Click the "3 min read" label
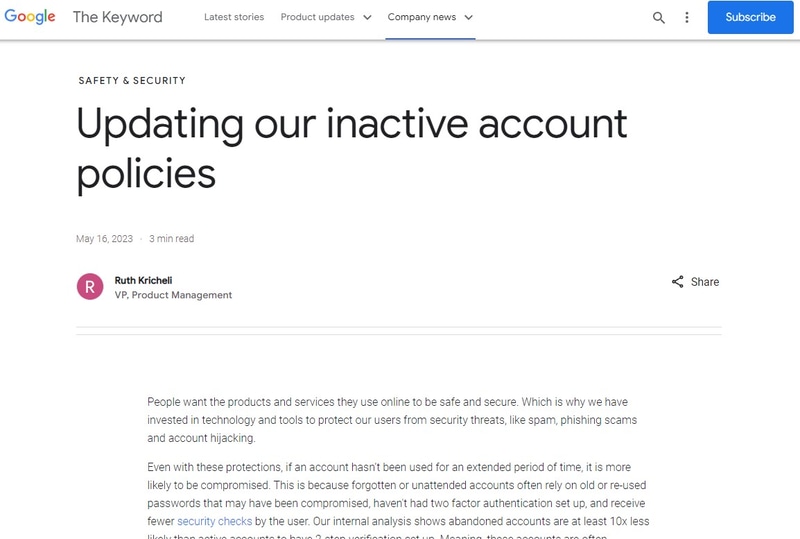 171,239
